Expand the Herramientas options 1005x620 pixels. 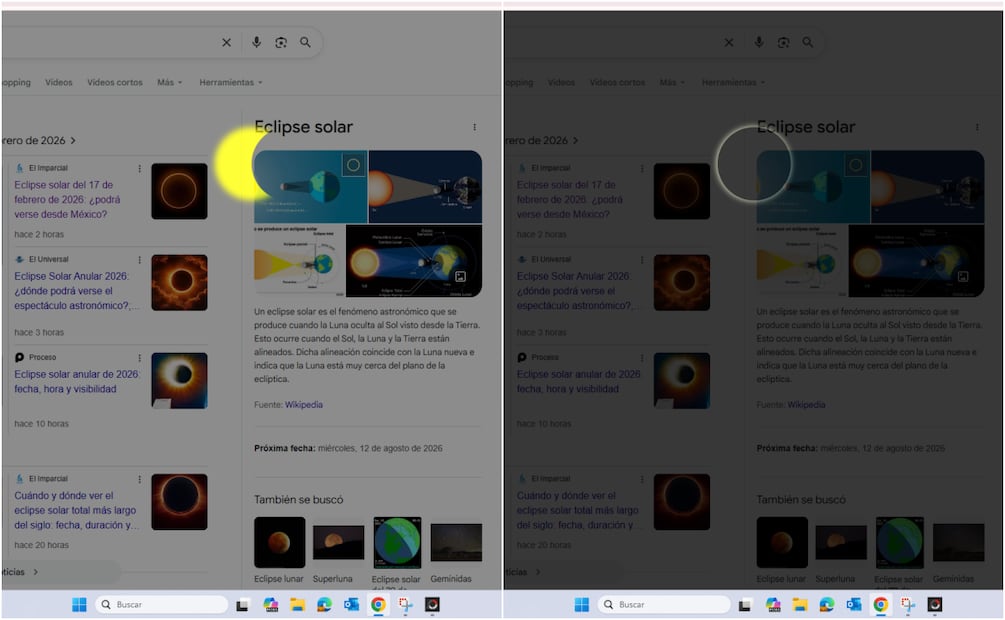228,82
